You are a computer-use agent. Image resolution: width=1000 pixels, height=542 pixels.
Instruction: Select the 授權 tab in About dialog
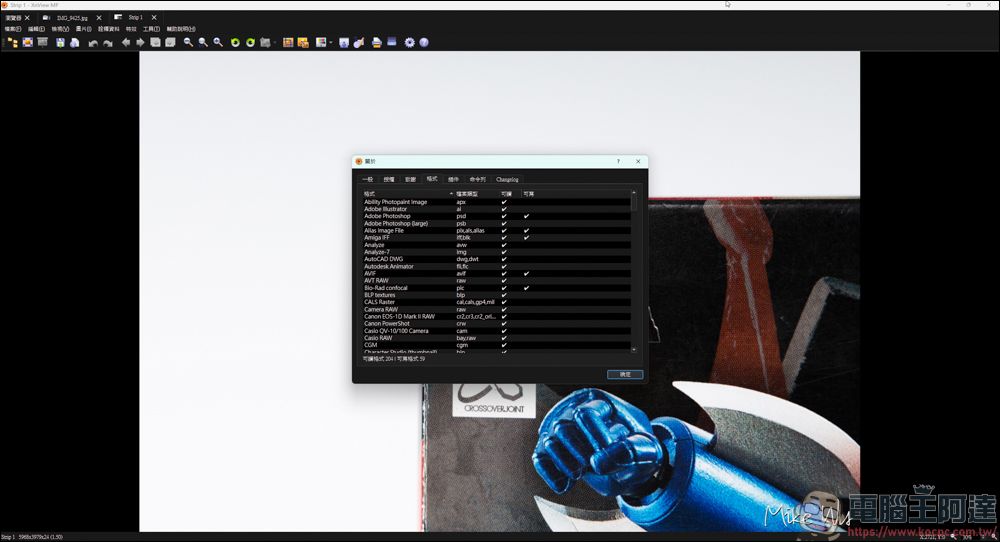click(389, 179)
